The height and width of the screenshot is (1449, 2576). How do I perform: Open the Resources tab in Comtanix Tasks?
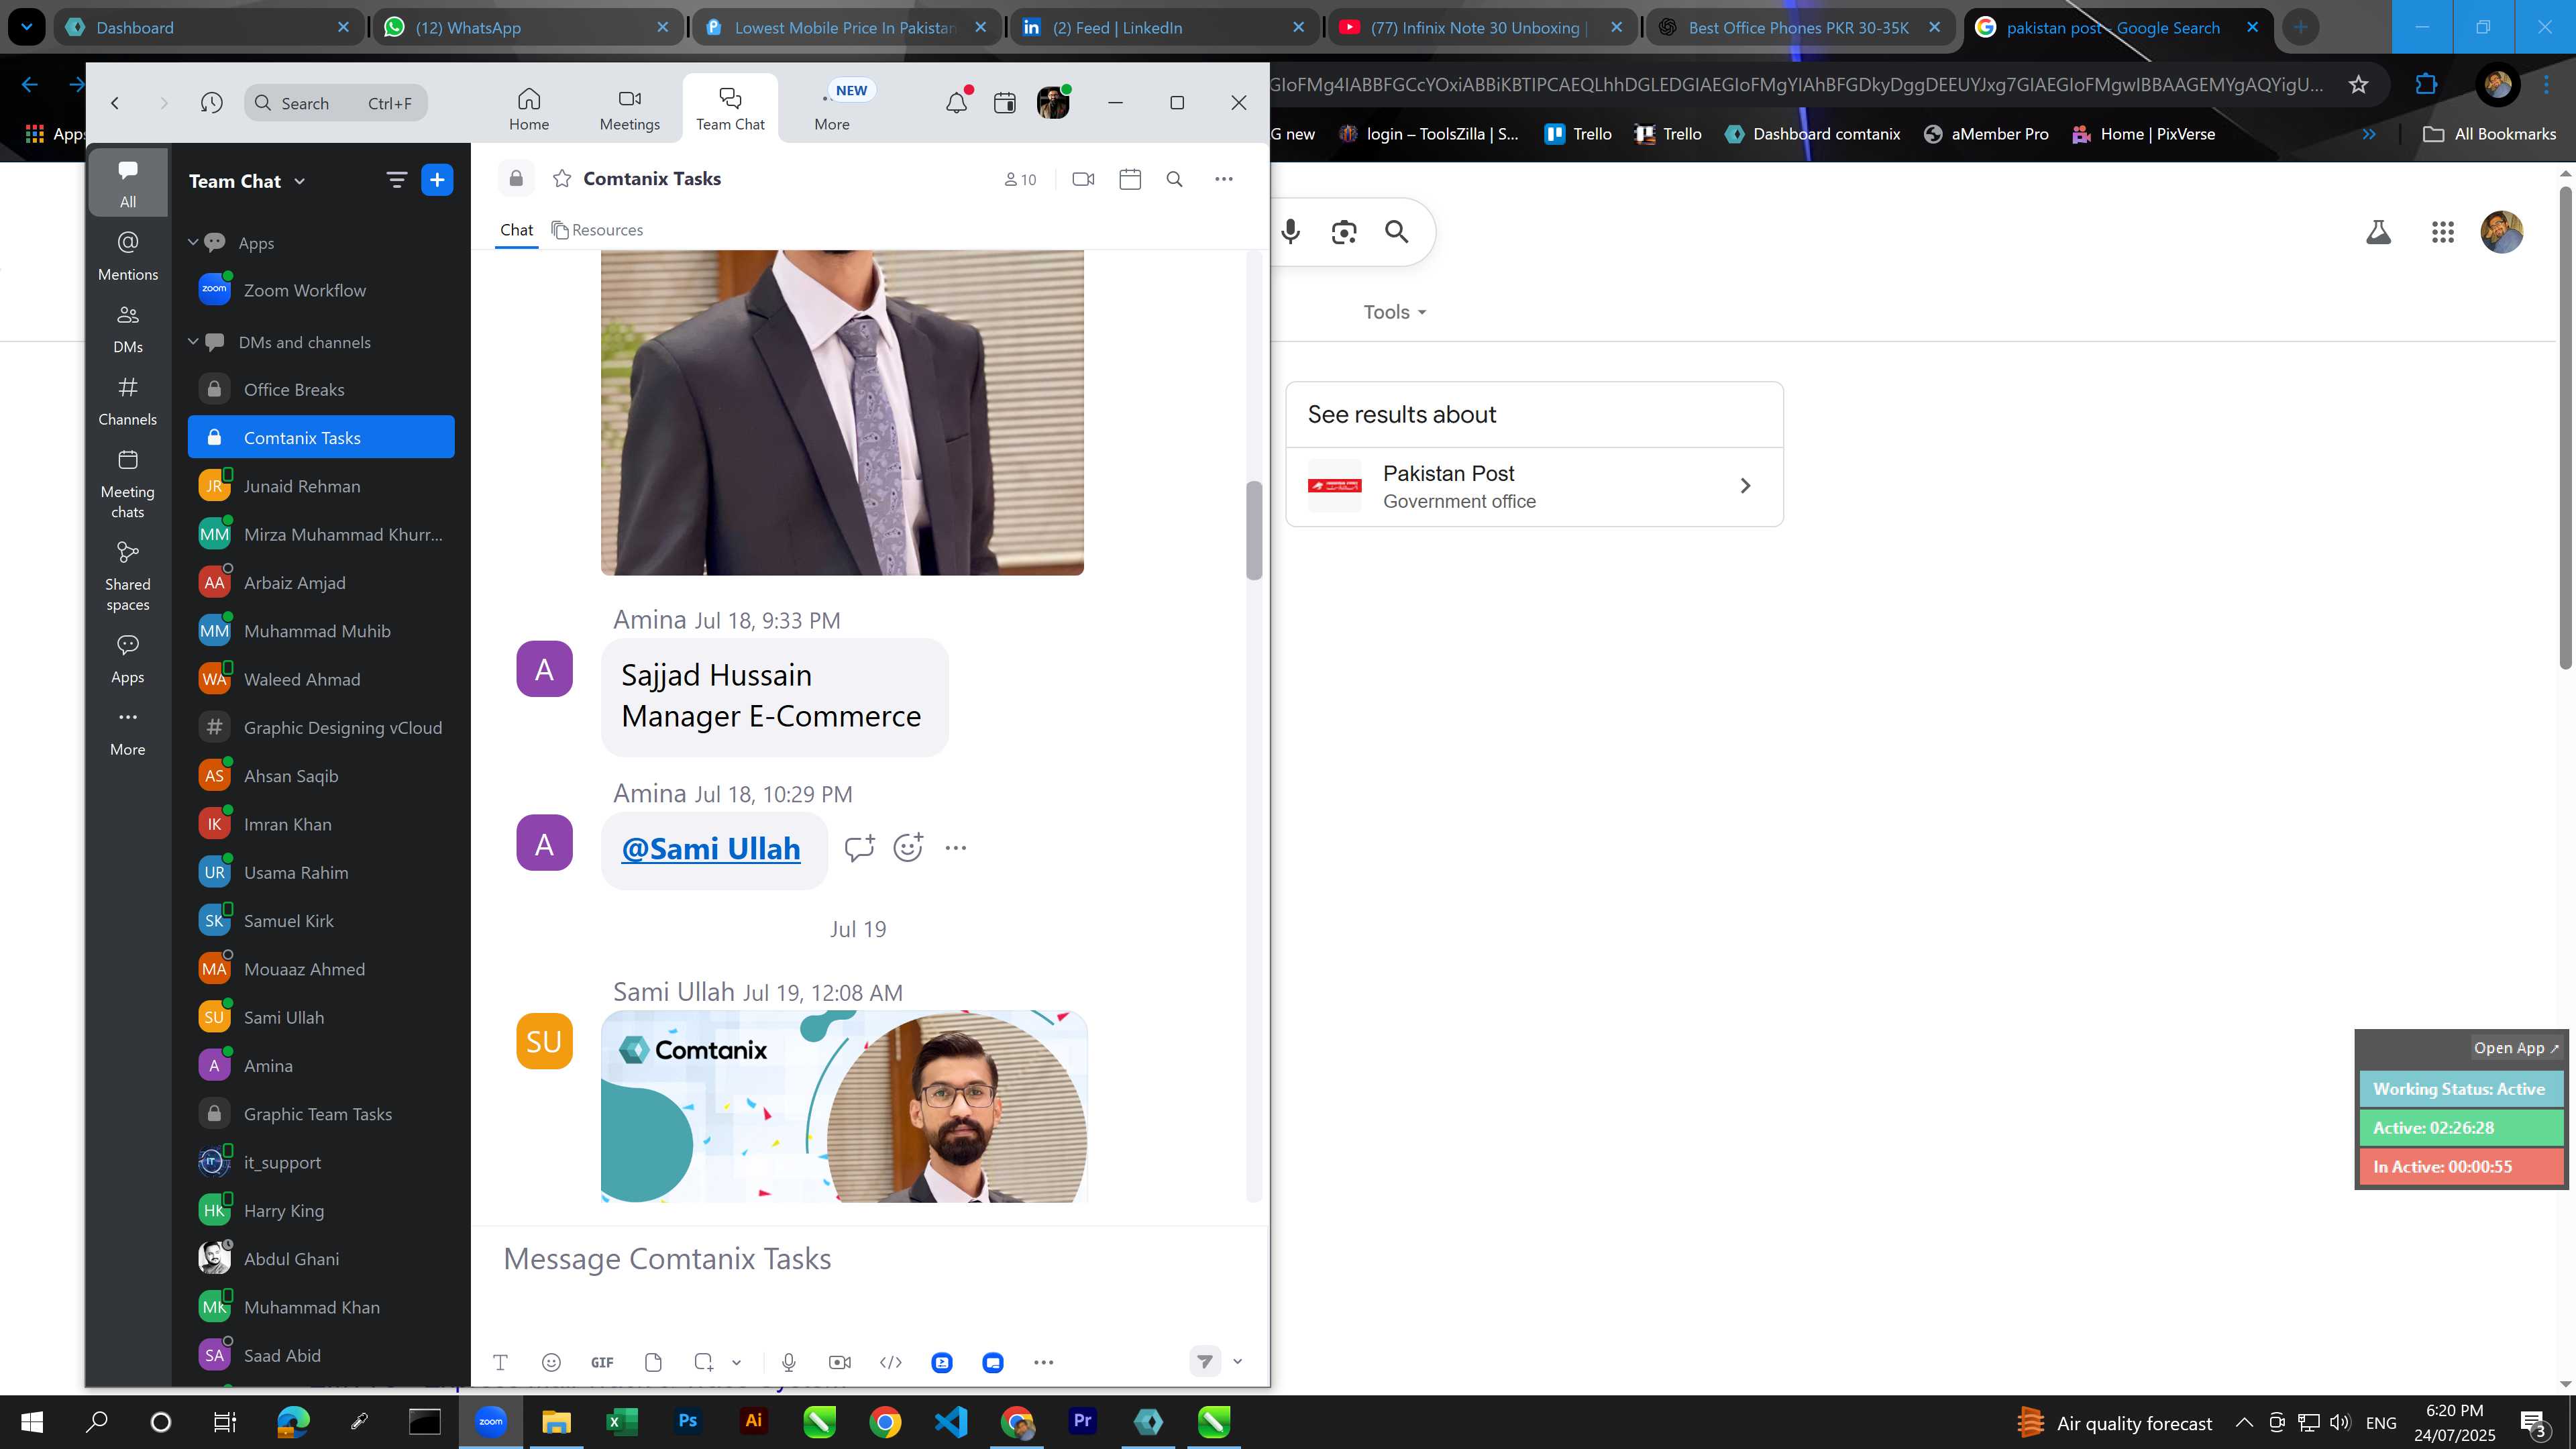(597, 230)
